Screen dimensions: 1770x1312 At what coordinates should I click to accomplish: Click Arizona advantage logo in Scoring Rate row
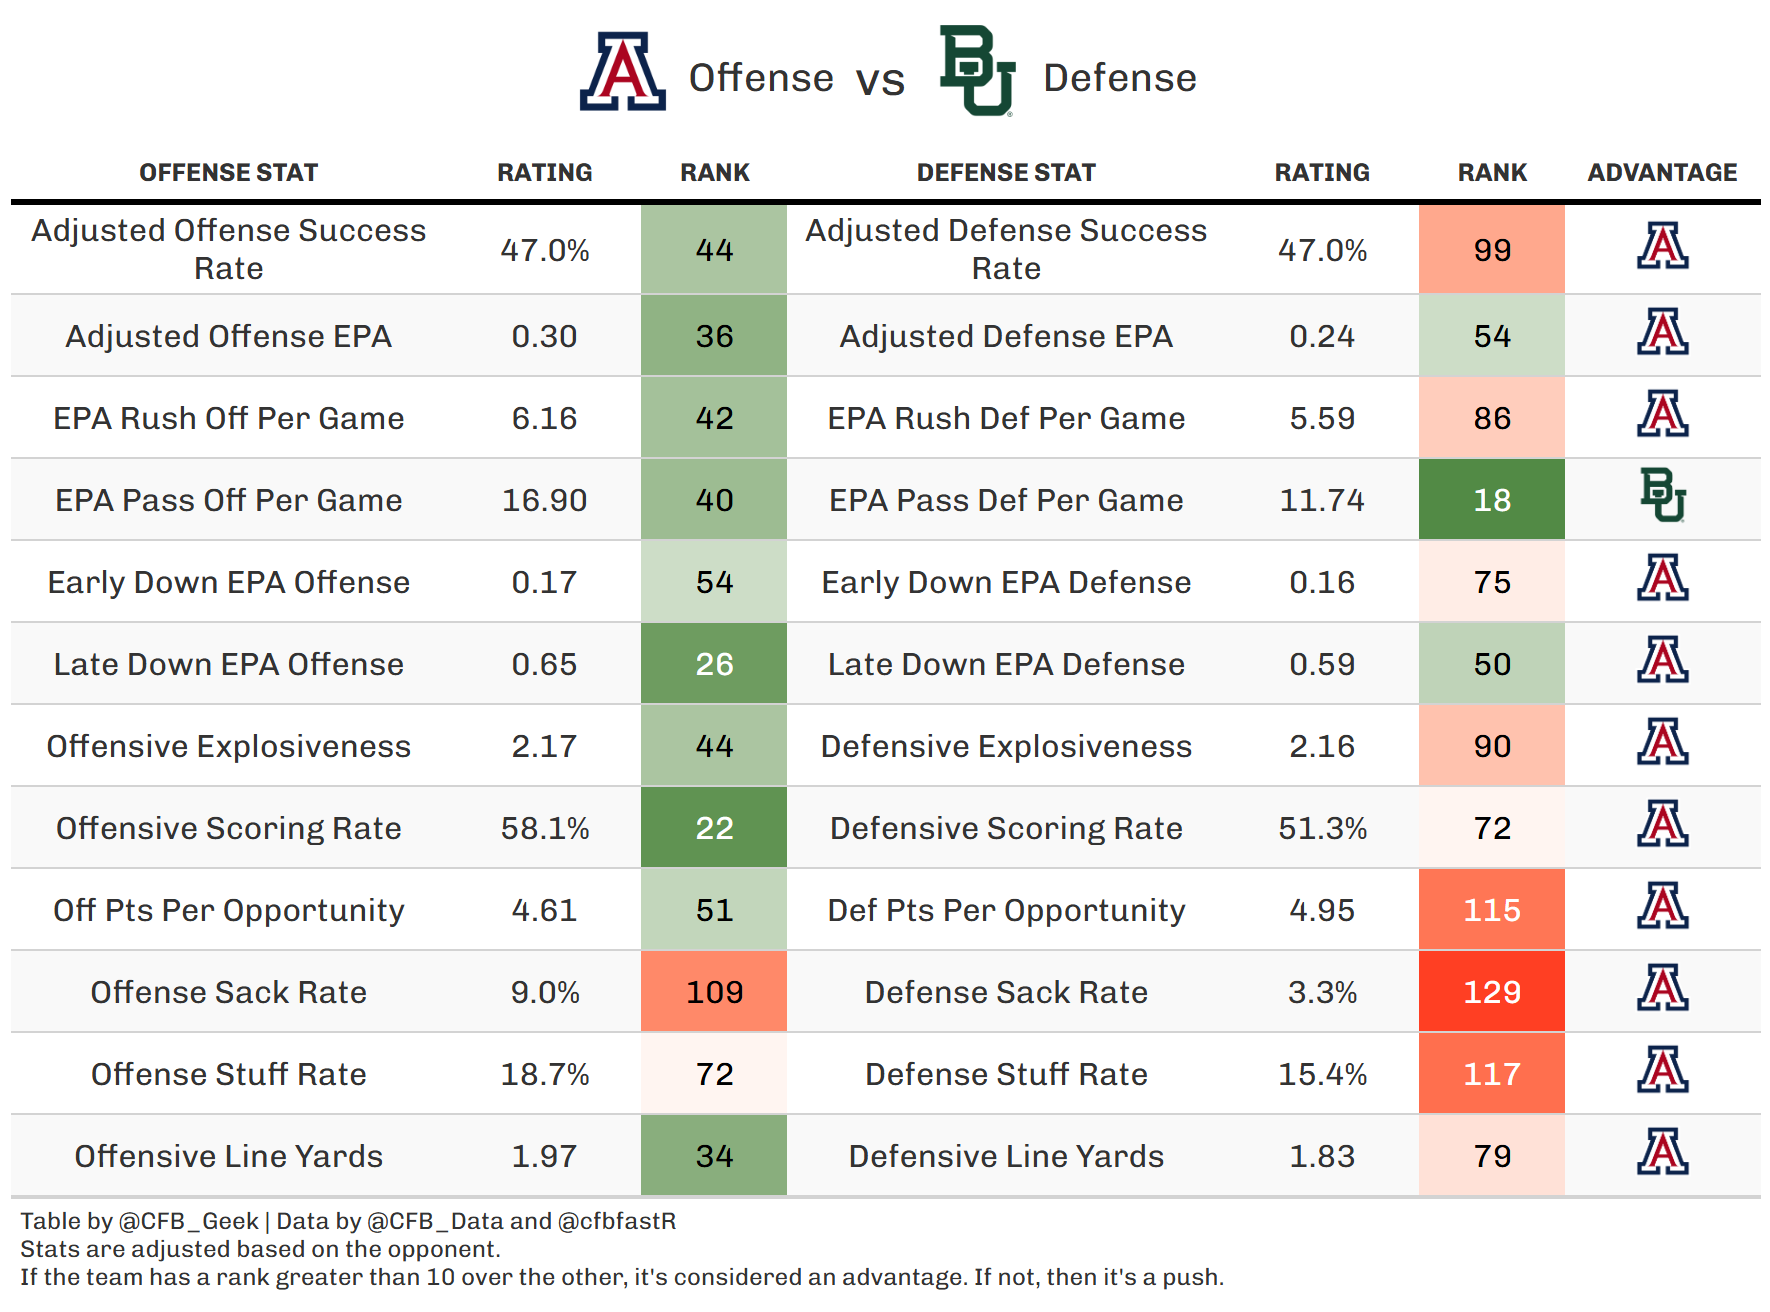pos(1662,824)
